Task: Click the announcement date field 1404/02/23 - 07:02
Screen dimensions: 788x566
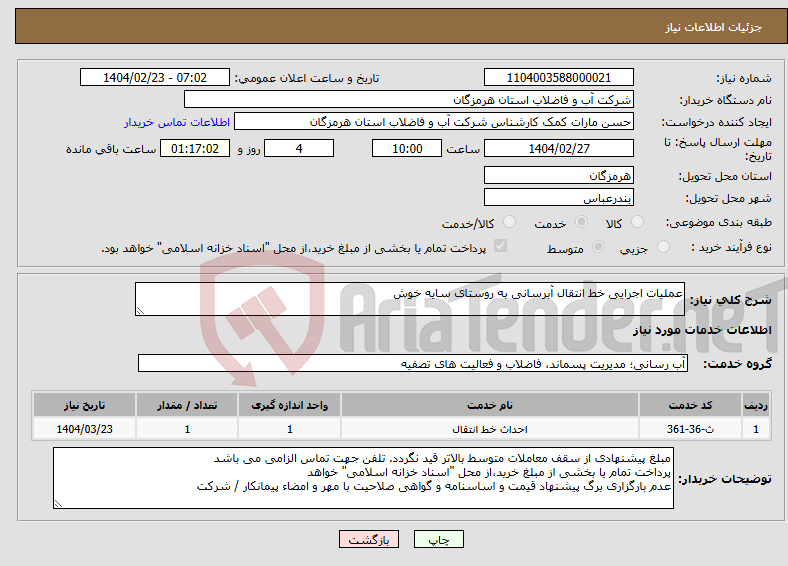Action: [155, 77]
